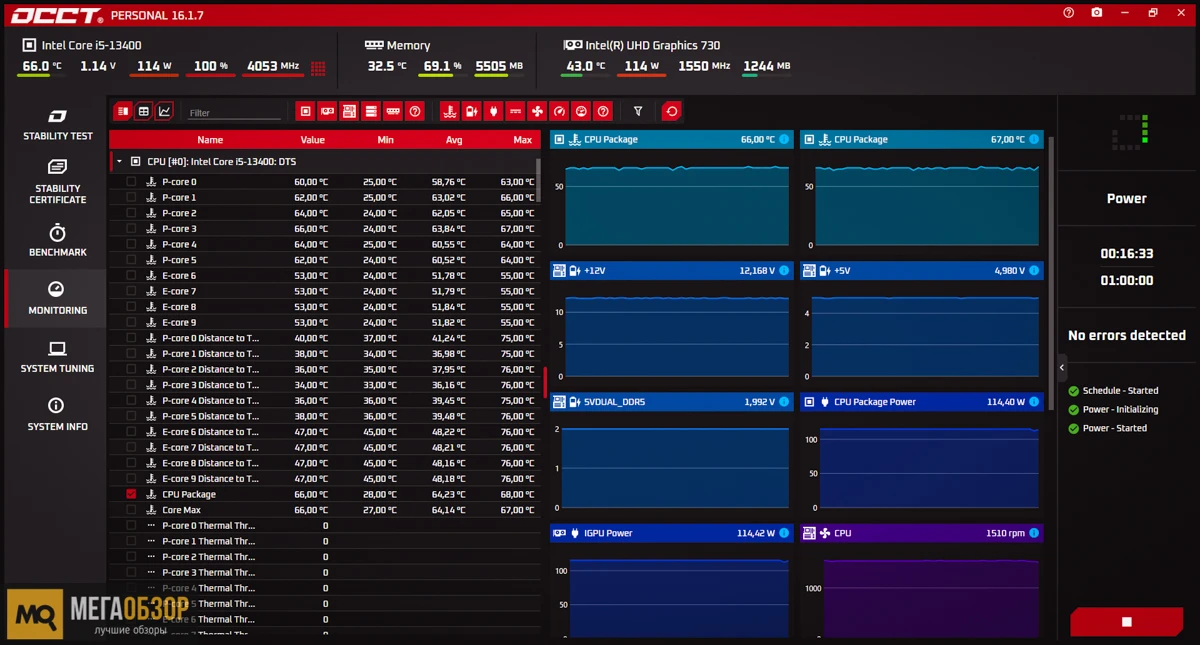Reset min/max values with the circular arrow icon

click(672, 111)
